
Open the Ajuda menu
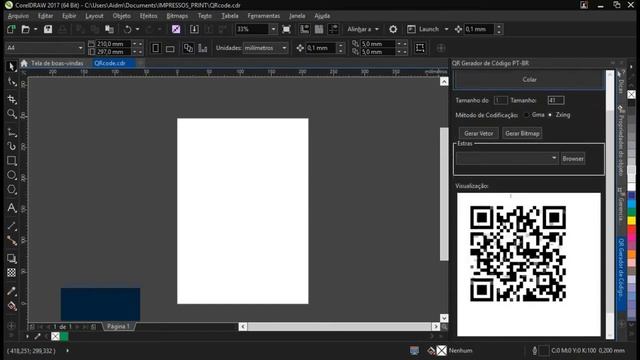[x=322, y=16]
